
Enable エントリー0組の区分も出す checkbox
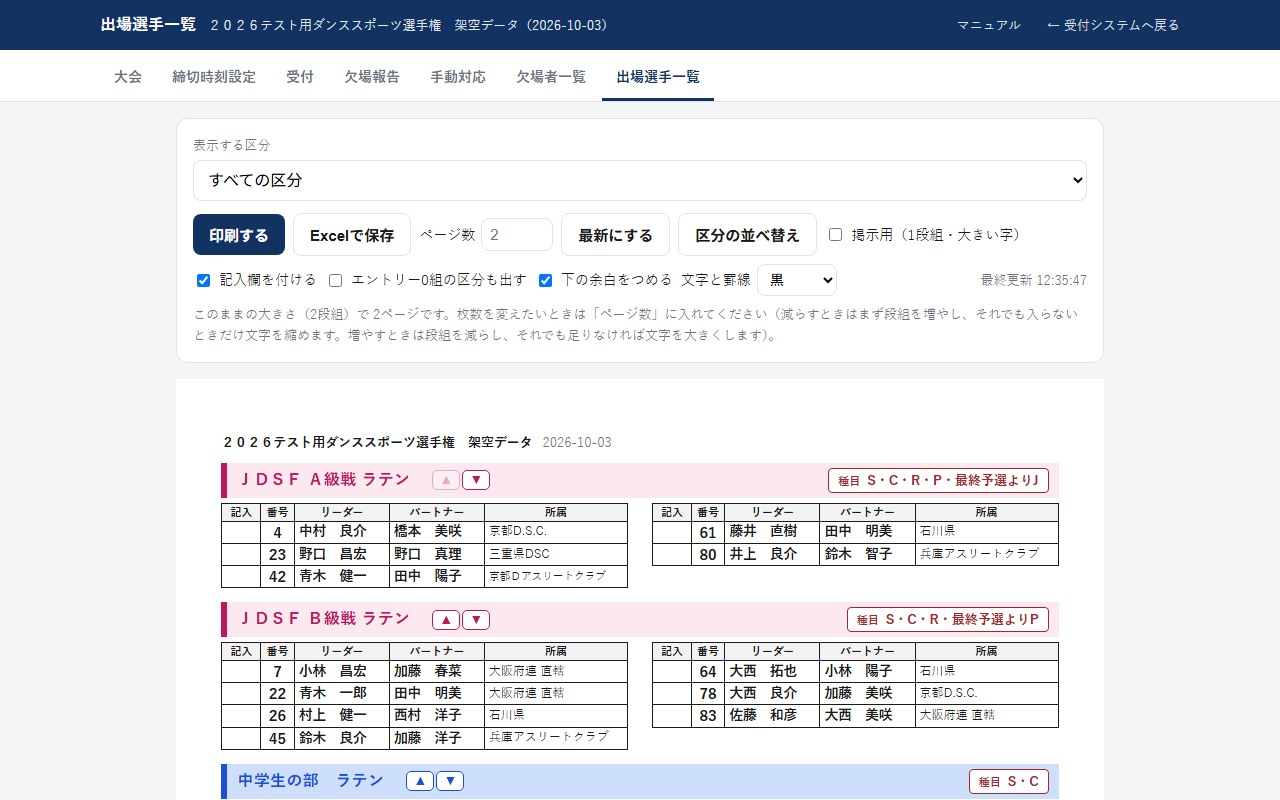pos(336,280)
